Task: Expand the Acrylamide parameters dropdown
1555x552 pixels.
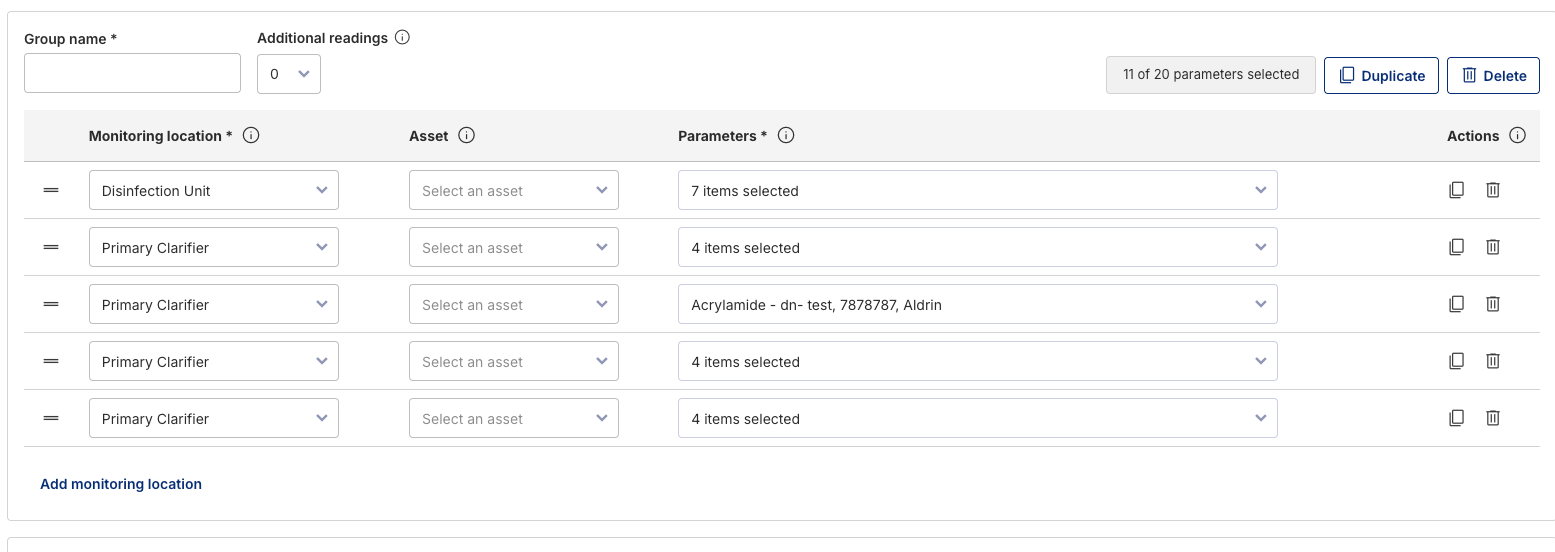Action: (x=976, y=304)
